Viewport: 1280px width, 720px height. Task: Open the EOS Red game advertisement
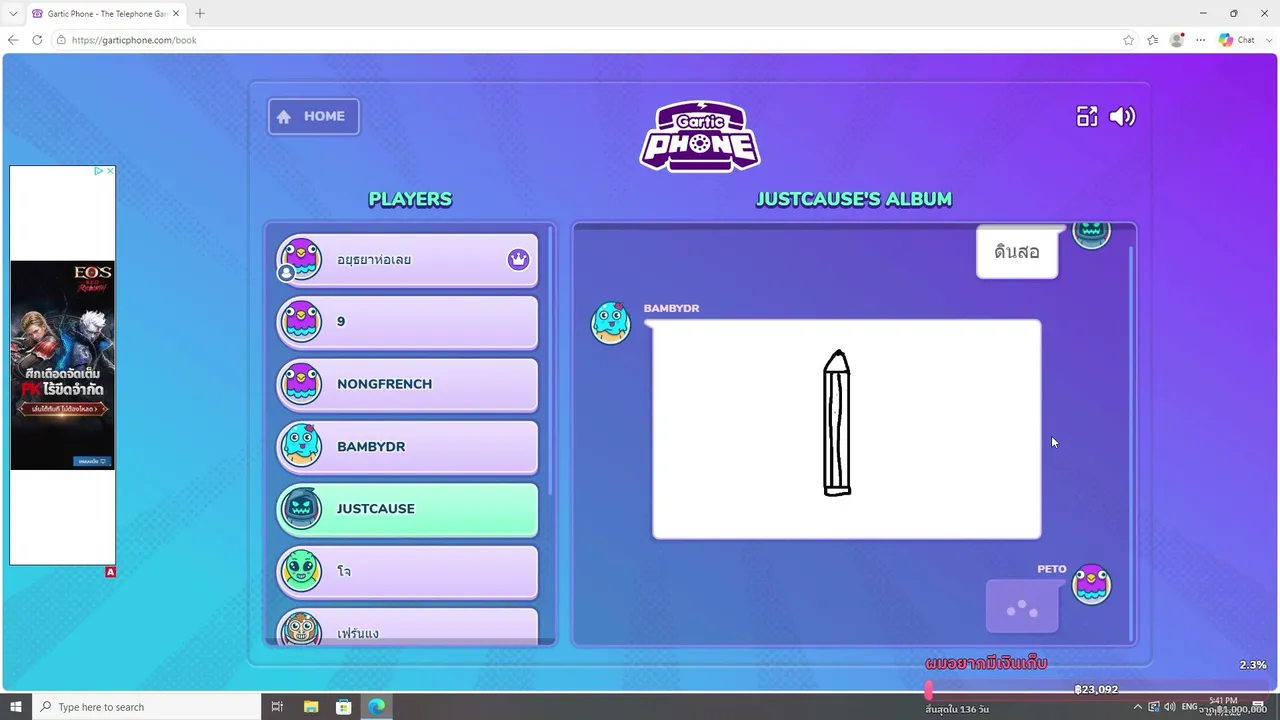pyautogui.click(x=62, y=365)
